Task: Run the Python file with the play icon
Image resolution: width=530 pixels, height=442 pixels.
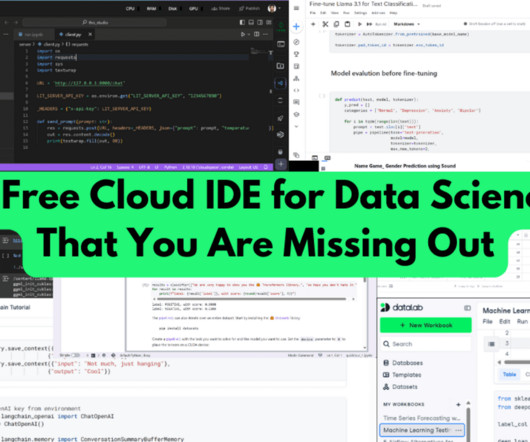Action: click(243, 34)
